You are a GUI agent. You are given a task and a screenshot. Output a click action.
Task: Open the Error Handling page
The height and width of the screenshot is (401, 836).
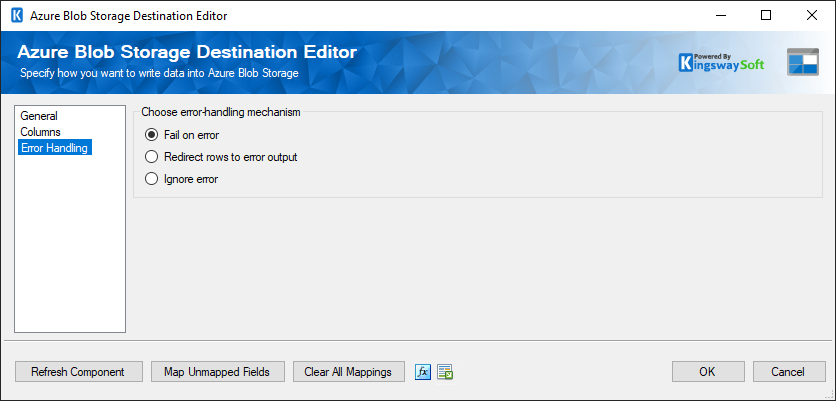54,148
